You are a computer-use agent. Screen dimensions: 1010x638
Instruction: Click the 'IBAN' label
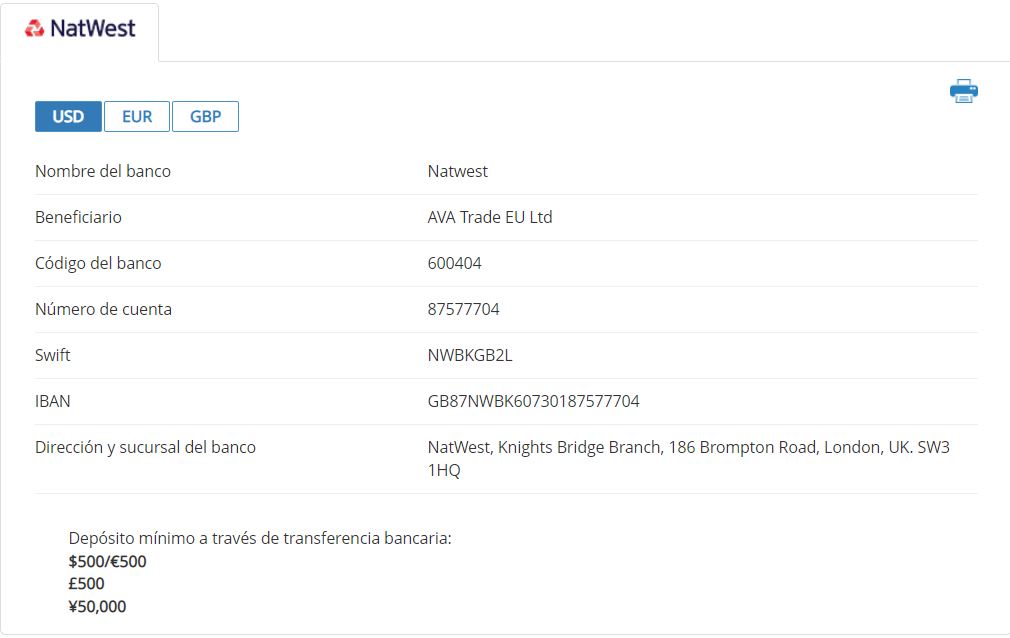click(53, 401)
